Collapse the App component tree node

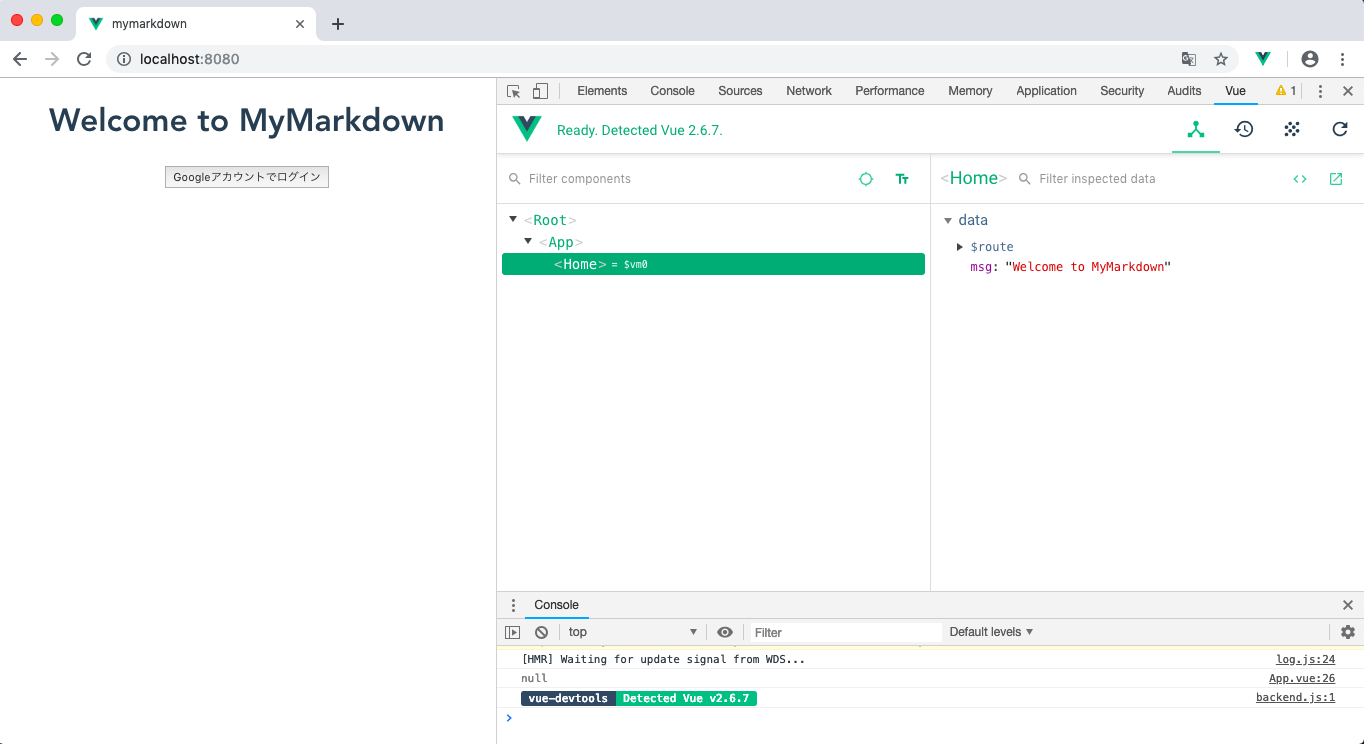[528, 241]
